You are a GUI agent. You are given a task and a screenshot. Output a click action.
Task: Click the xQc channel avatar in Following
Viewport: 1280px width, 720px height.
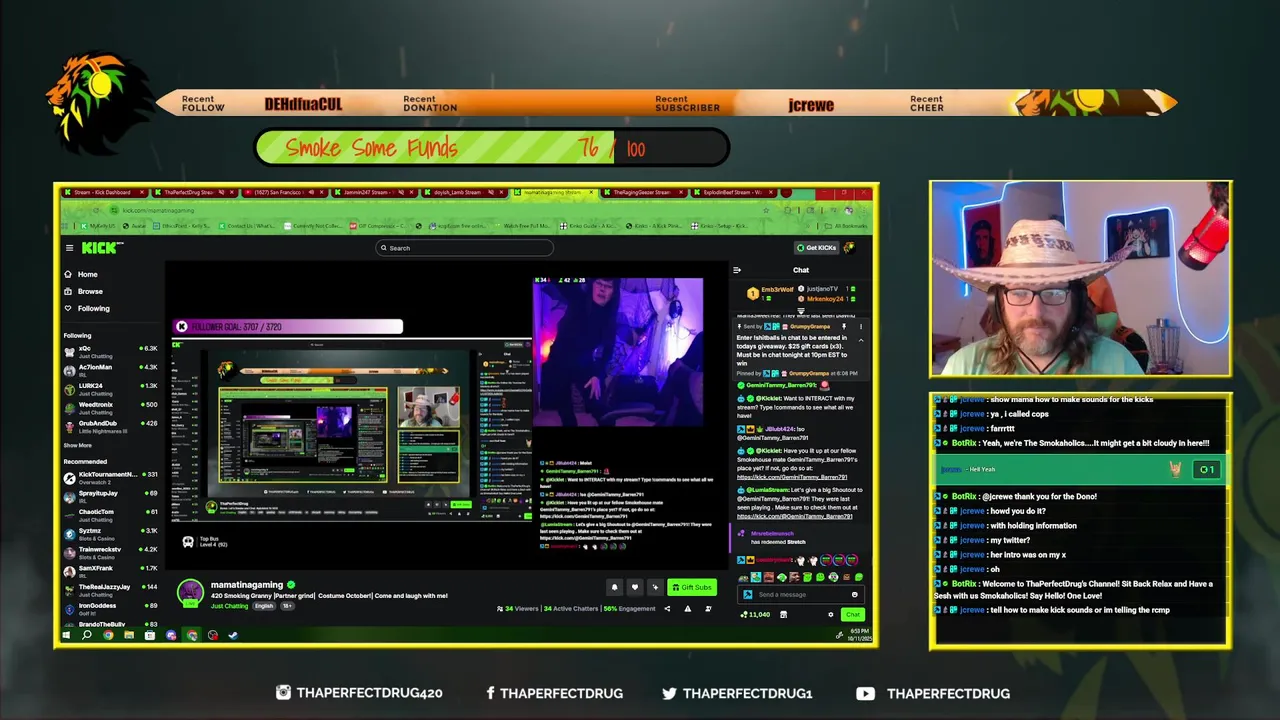tap(69, 352)
